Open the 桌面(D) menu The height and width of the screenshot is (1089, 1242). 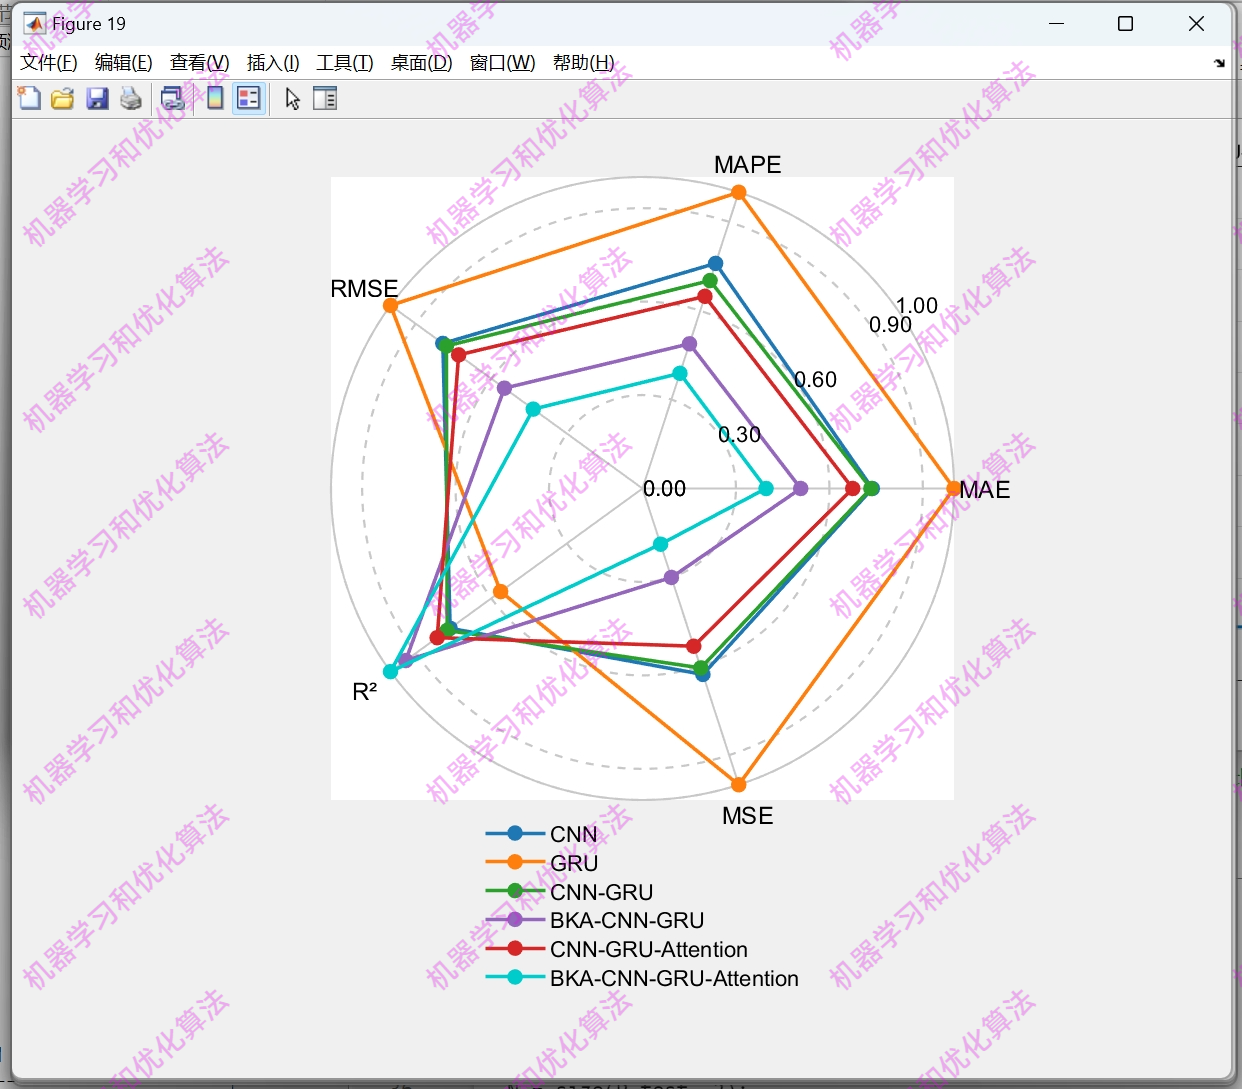click(x=421, y=63)
